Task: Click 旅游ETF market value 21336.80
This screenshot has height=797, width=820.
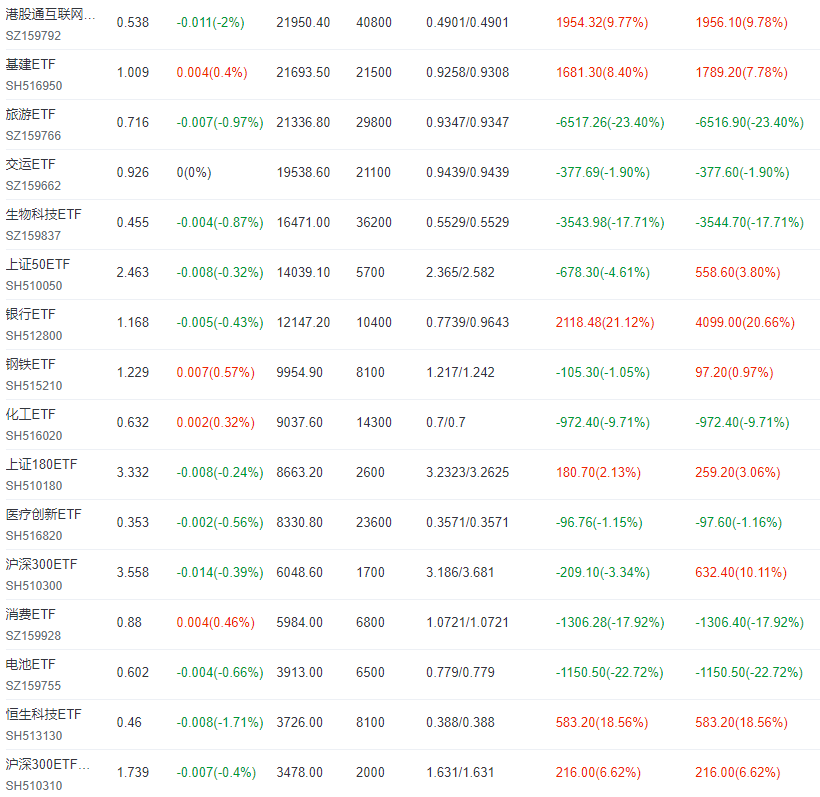Action: [303, 122]
